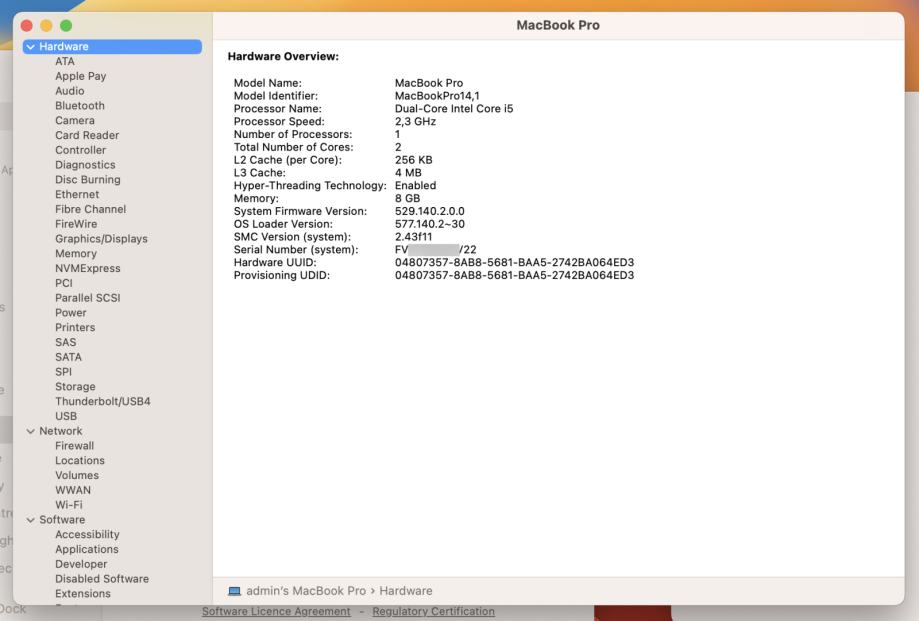919x621 pixels.
Task: Select Audio in the sidebar
Action: pyautogui.click(x=69, y=91)
